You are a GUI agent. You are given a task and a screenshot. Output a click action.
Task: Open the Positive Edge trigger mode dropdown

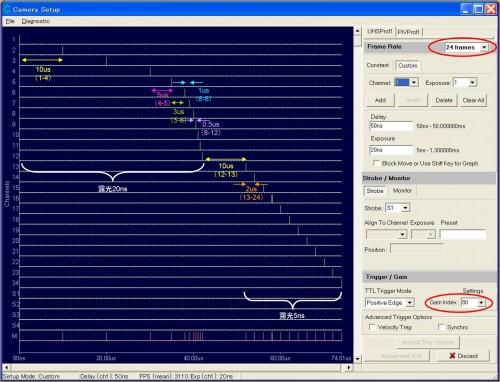point(410,303)
